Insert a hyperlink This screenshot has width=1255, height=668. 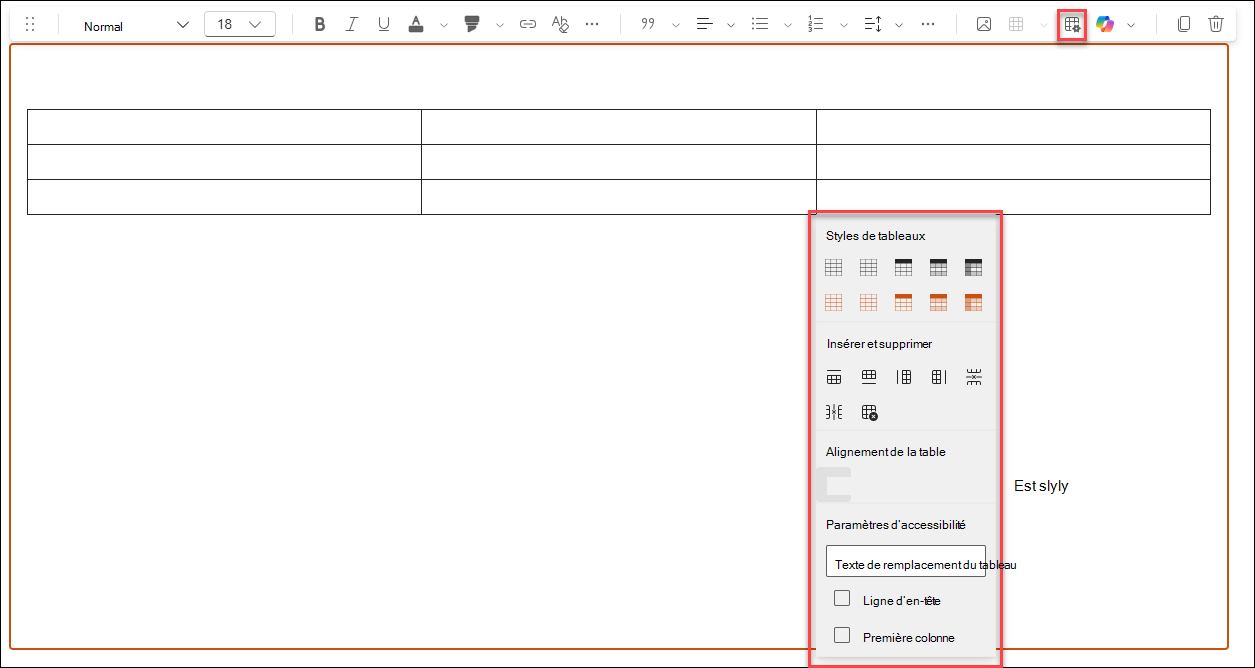coord(528,25)
